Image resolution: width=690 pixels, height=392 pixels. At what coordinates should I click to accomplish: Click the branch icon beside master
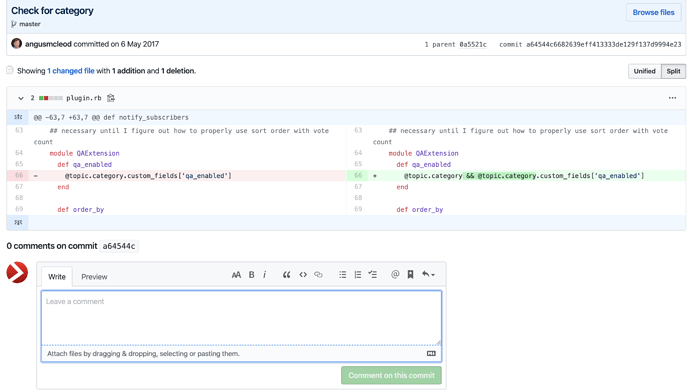[14, 24]
